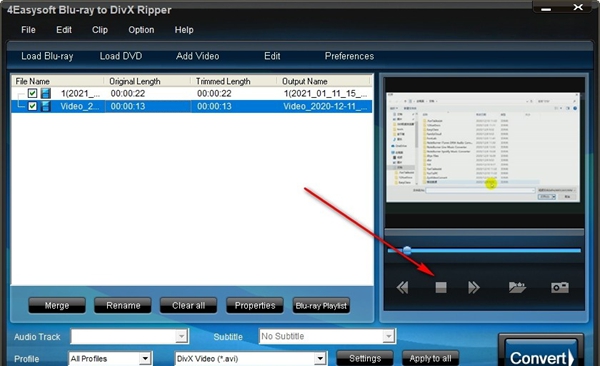Click the rewind playback button

402,287
